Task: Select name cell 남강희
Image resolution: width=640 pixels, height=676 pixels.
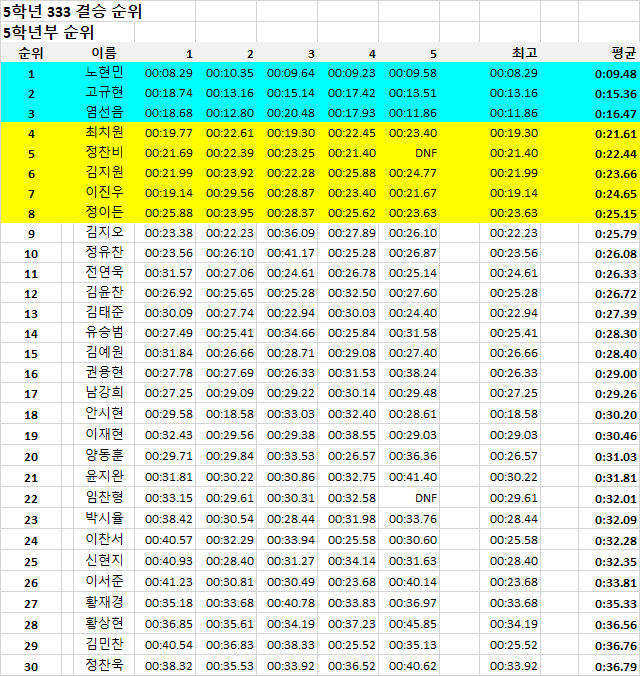Action: click(x=104, y=392)
